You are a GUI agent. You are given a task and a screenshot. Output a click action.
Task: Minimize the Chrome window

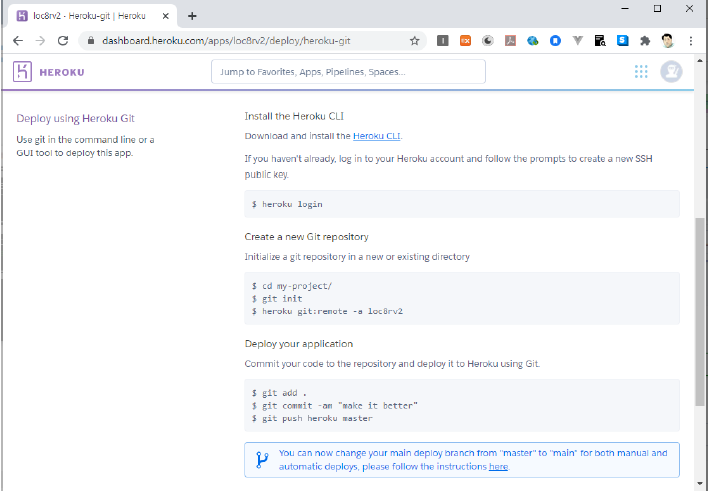pos(625,9)
